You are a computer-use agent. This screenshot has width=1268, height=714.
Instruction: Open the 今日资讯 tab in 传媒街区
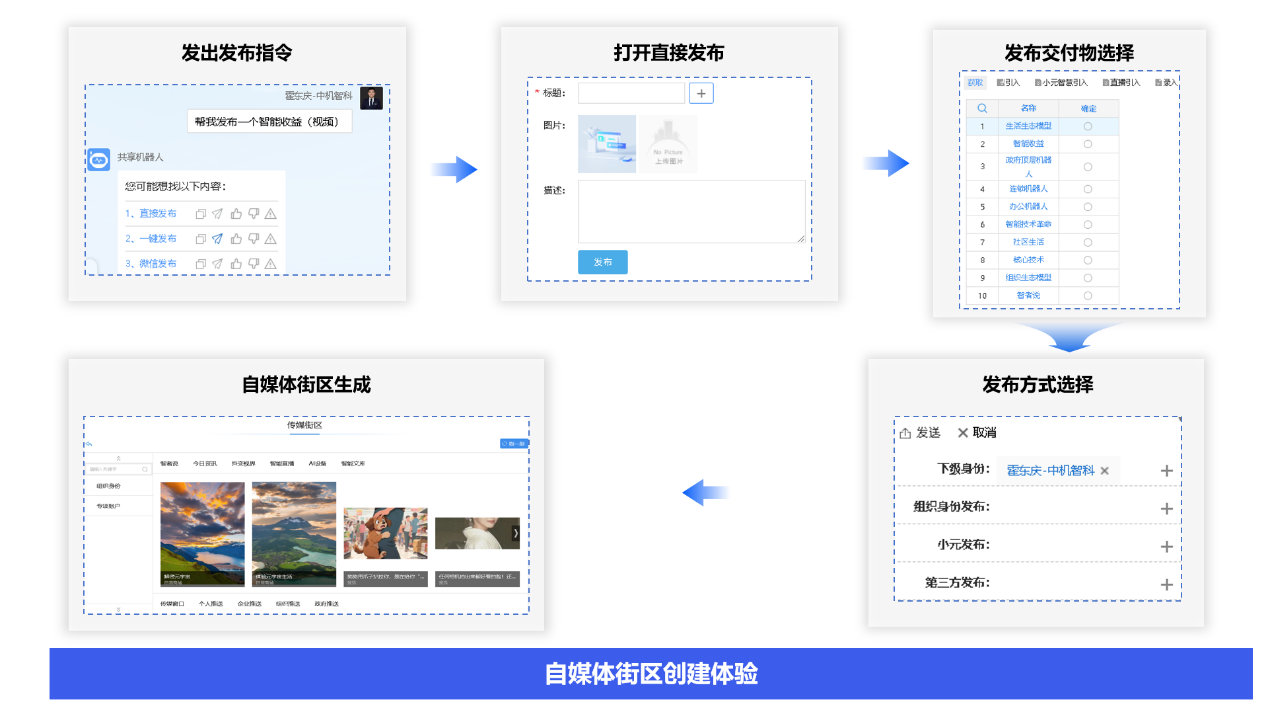coord(205,464)
